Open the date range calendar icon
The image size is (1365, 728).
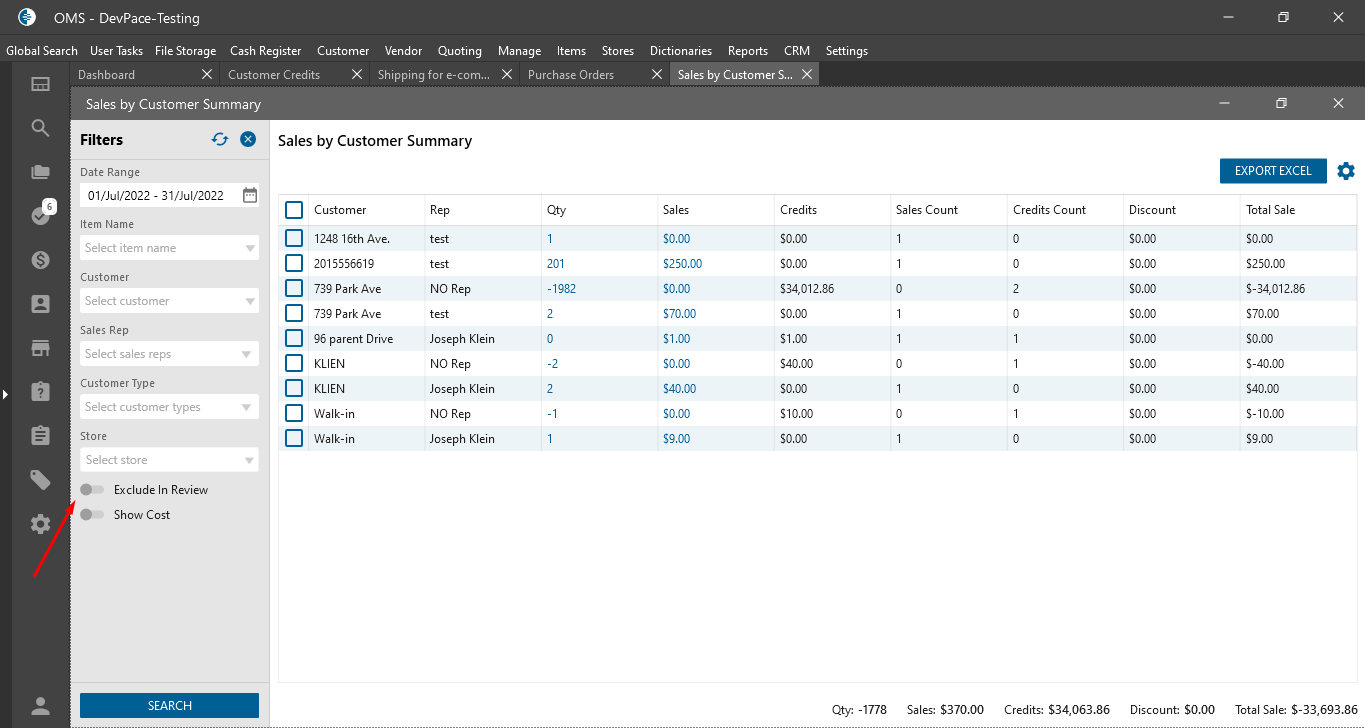click(250, 195)
